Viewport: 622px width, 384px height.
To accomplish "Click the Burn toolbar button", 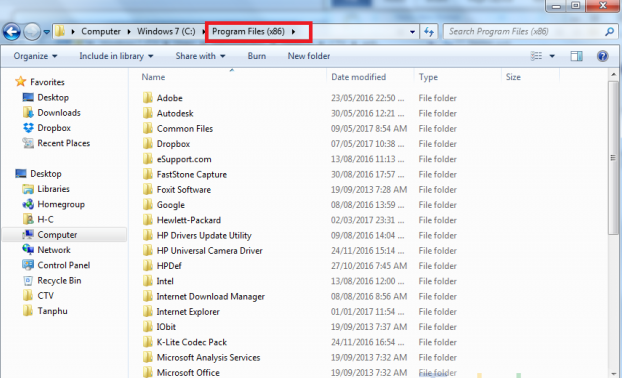I will 257,56.
